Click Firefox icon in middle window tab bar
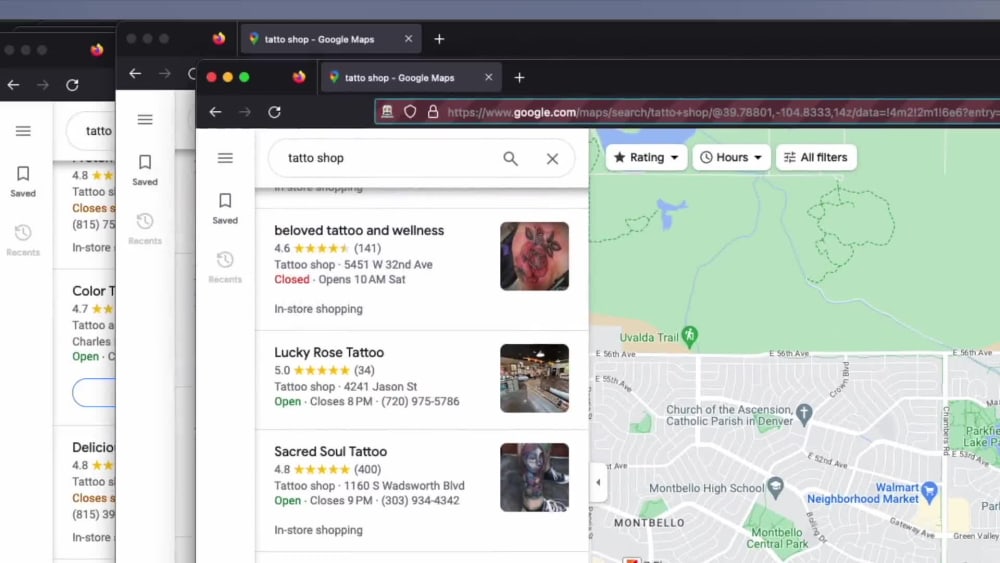Screen dimensions: 1000x563 coord(219,39)
